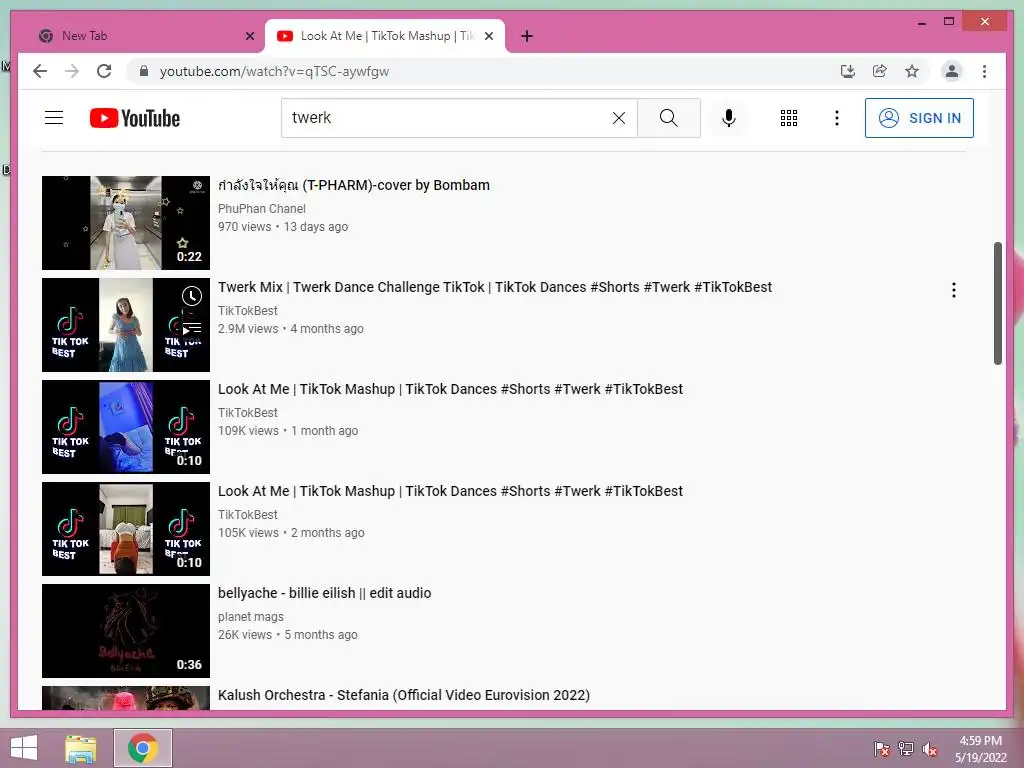Add Twerk Mix to queue icon
This screenshot has width=1024, height=768.
(191, 328)
